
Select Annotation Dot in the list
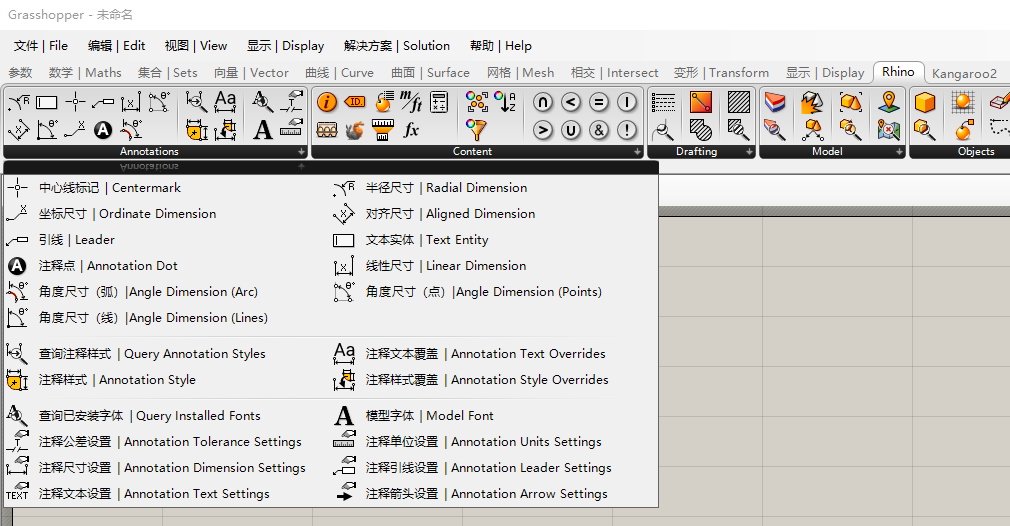click(91, 266)
